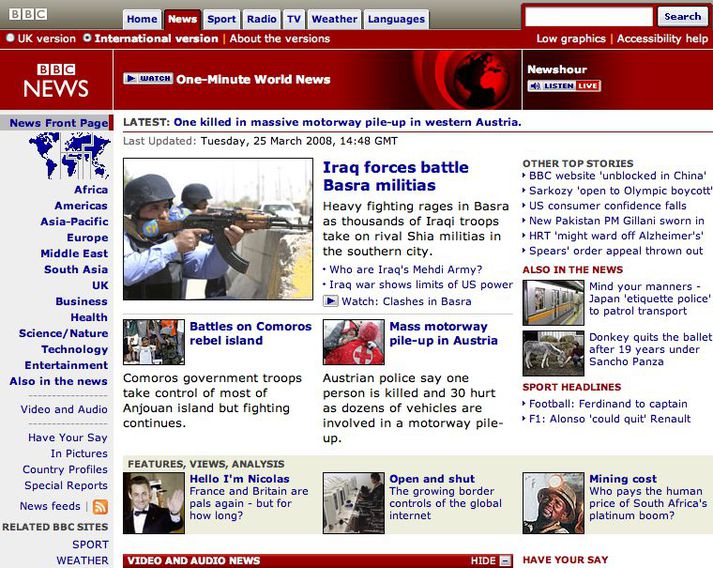Open Battles on Comoros rebel island headline
Viewport: 713px width, 568px height.
coord(251,333)
